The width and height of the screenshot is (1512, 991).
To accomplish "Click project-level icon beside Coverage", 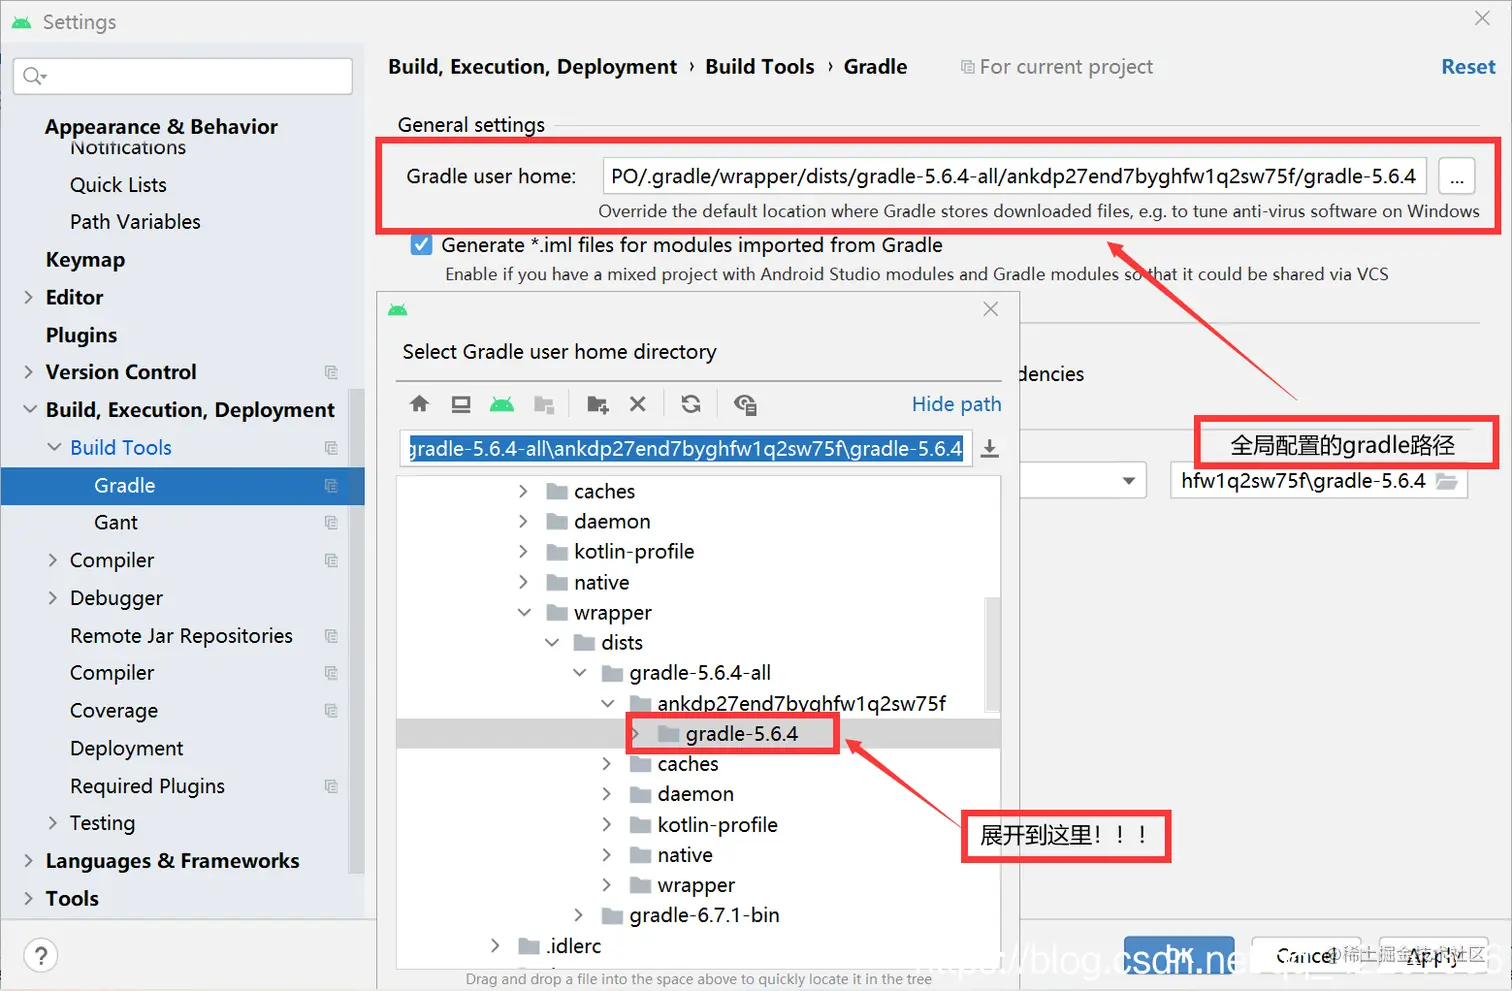I will pyautogui.click(x=331, y=711).
